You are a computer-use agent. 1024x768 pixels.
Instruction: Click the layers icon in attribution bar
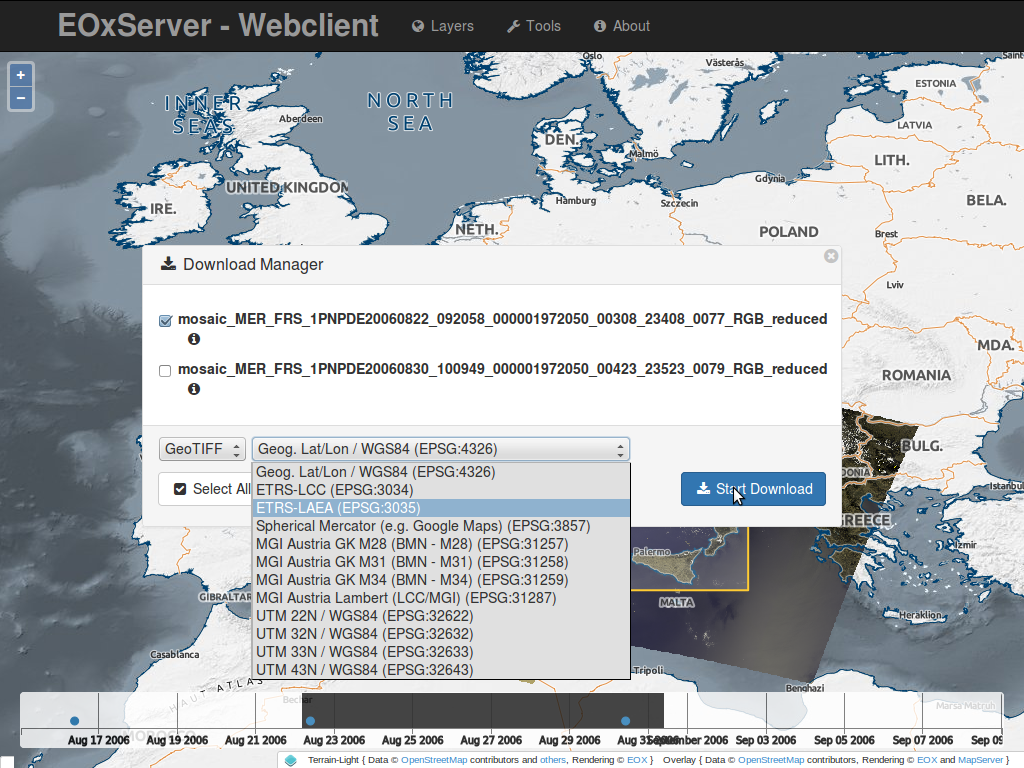(291, 760)
